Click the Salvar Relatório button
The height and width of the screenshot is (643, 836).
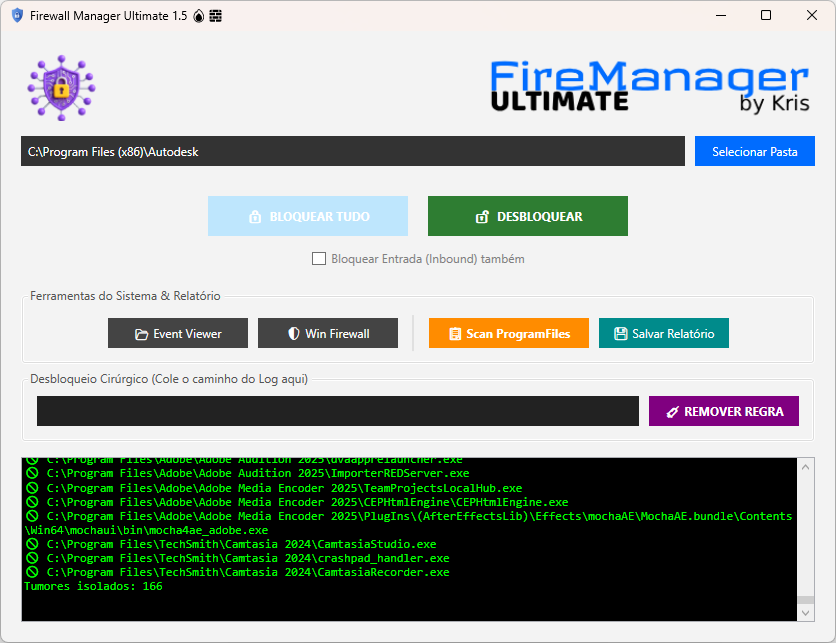(663, 333)
